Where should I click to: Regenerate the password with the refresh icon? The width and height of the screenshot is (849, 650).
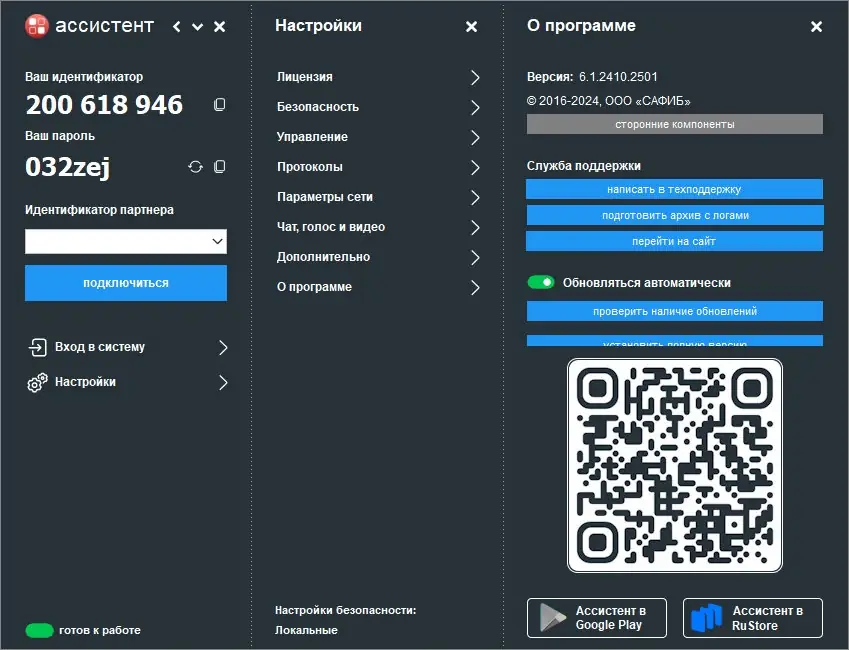tap(195, 167)
